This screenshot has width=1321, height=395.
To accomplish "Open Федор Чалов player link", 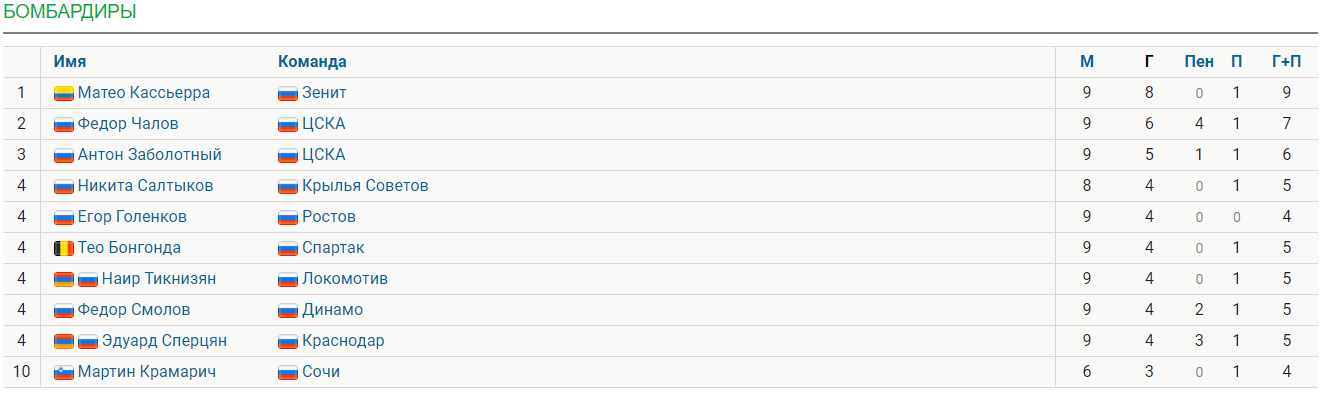I will tap(128, 124).
